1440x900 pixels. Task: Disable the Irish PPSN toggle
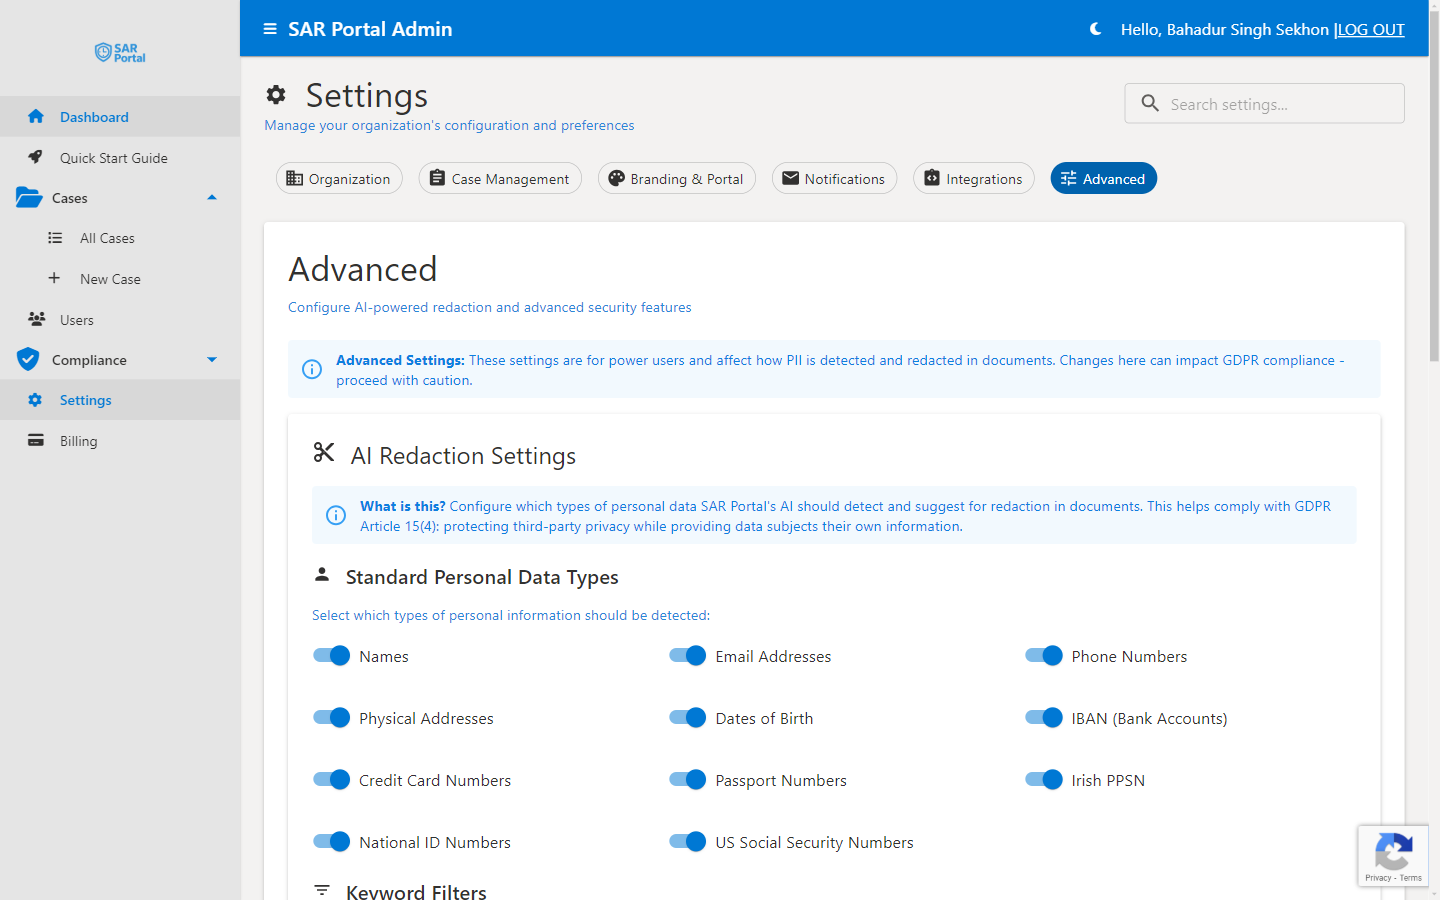1043,780
